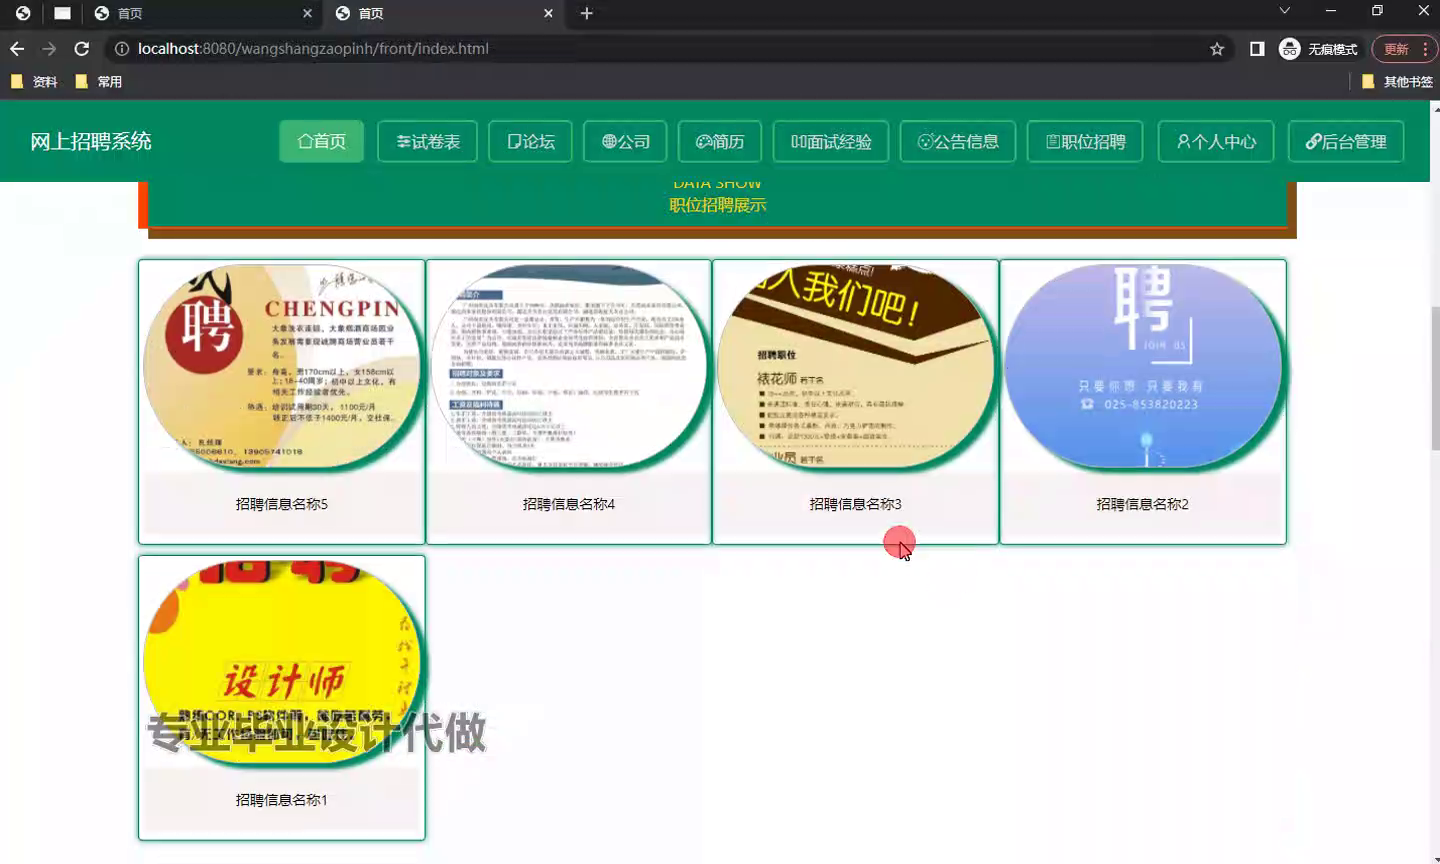Click the site info icon in address bar
Image resolution: width=1440 pixels, height=864 pixels.
tap(121, 49)
